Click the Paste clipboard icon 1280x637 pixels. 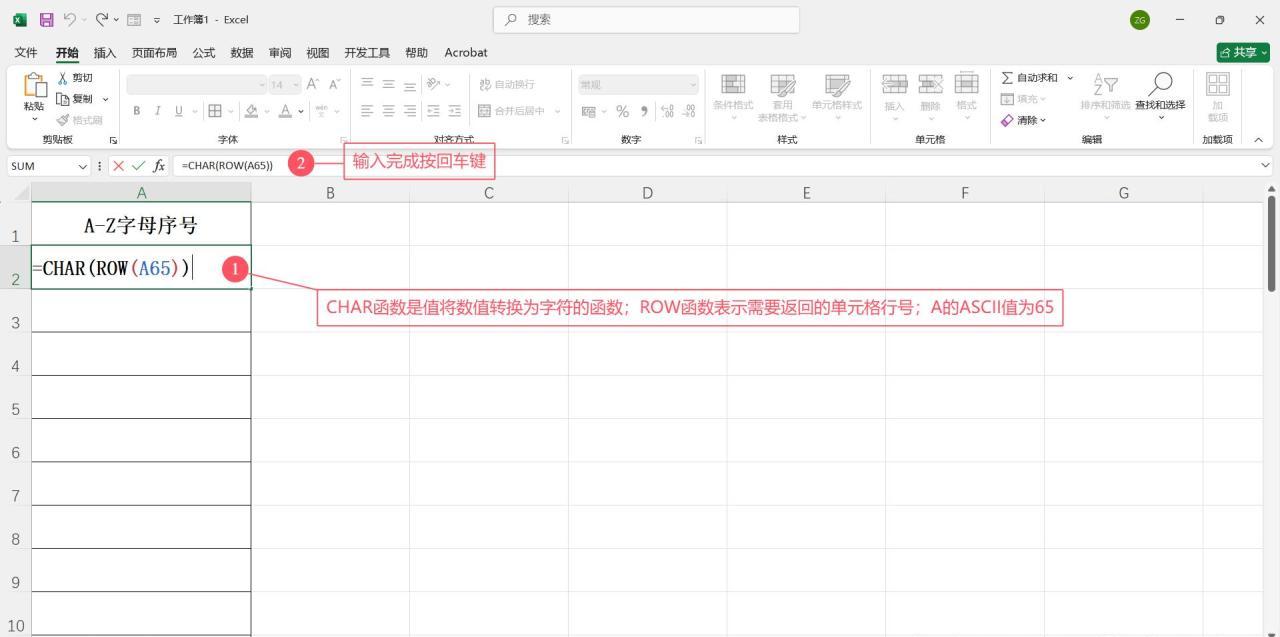click(35, 87)
